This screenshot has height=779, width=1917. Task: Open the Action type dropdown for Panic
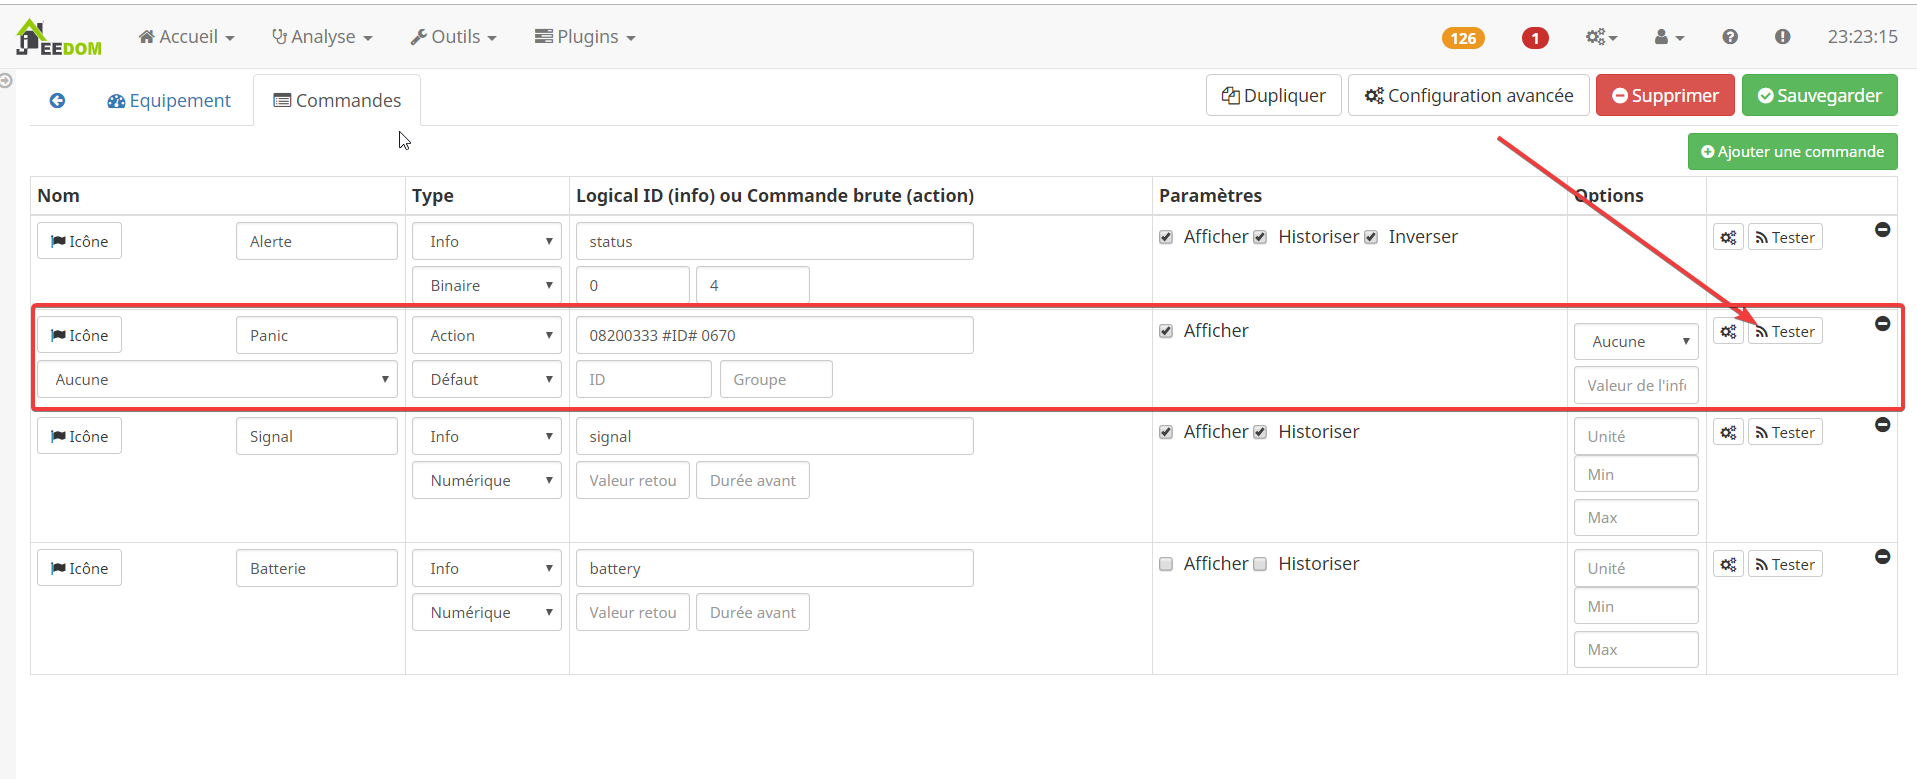pos(487,335)
